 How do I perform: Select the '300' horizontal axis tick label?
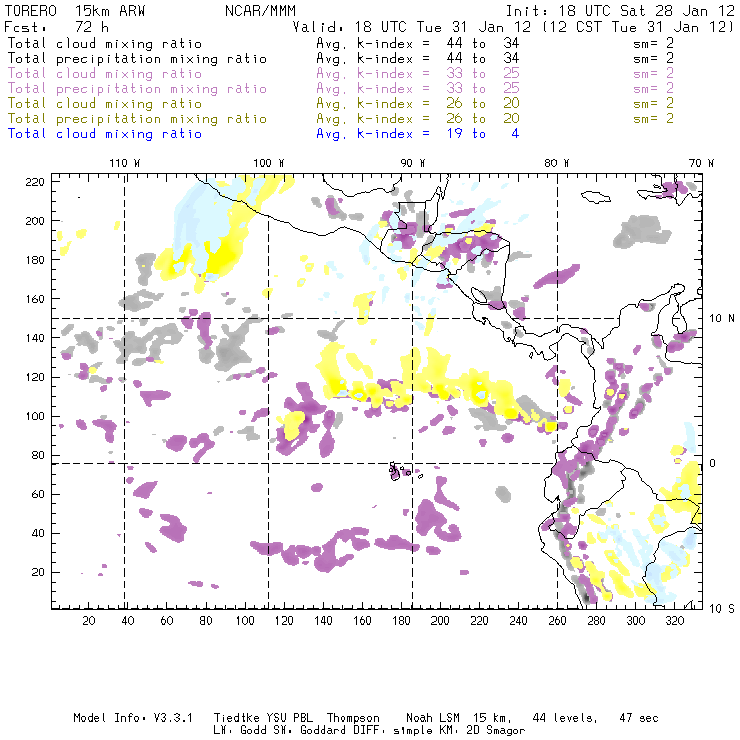635,621
